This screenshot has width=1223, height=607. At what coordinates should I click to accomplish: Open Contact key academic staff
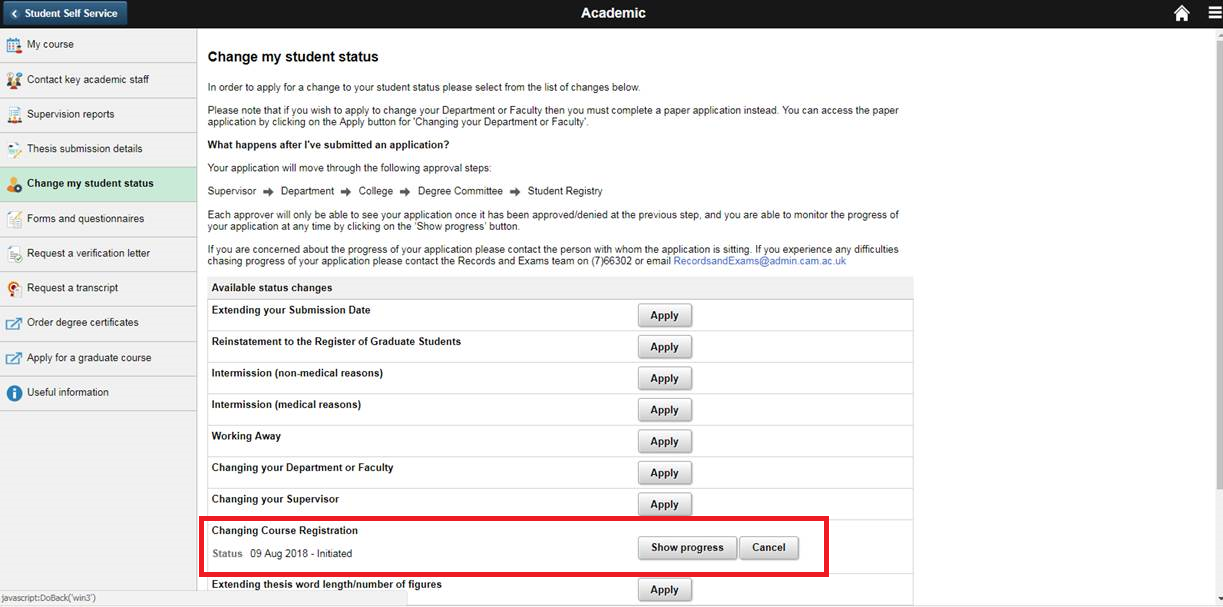[98, 80]
